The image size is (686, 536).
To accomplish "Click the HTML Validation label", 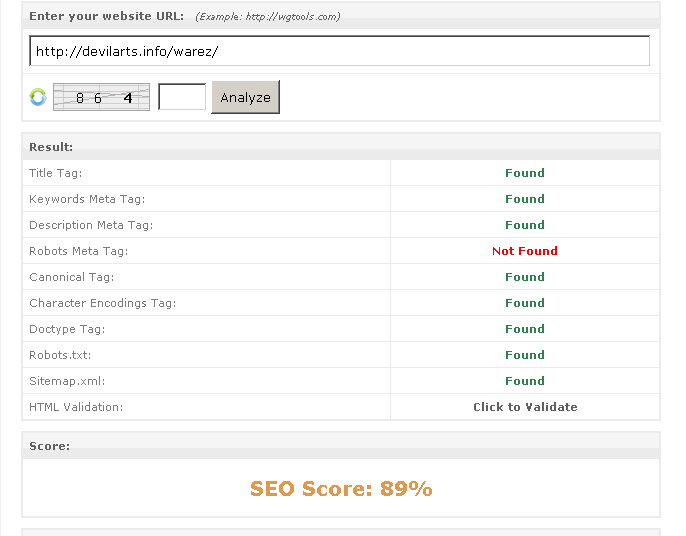I will click(76, 407).
